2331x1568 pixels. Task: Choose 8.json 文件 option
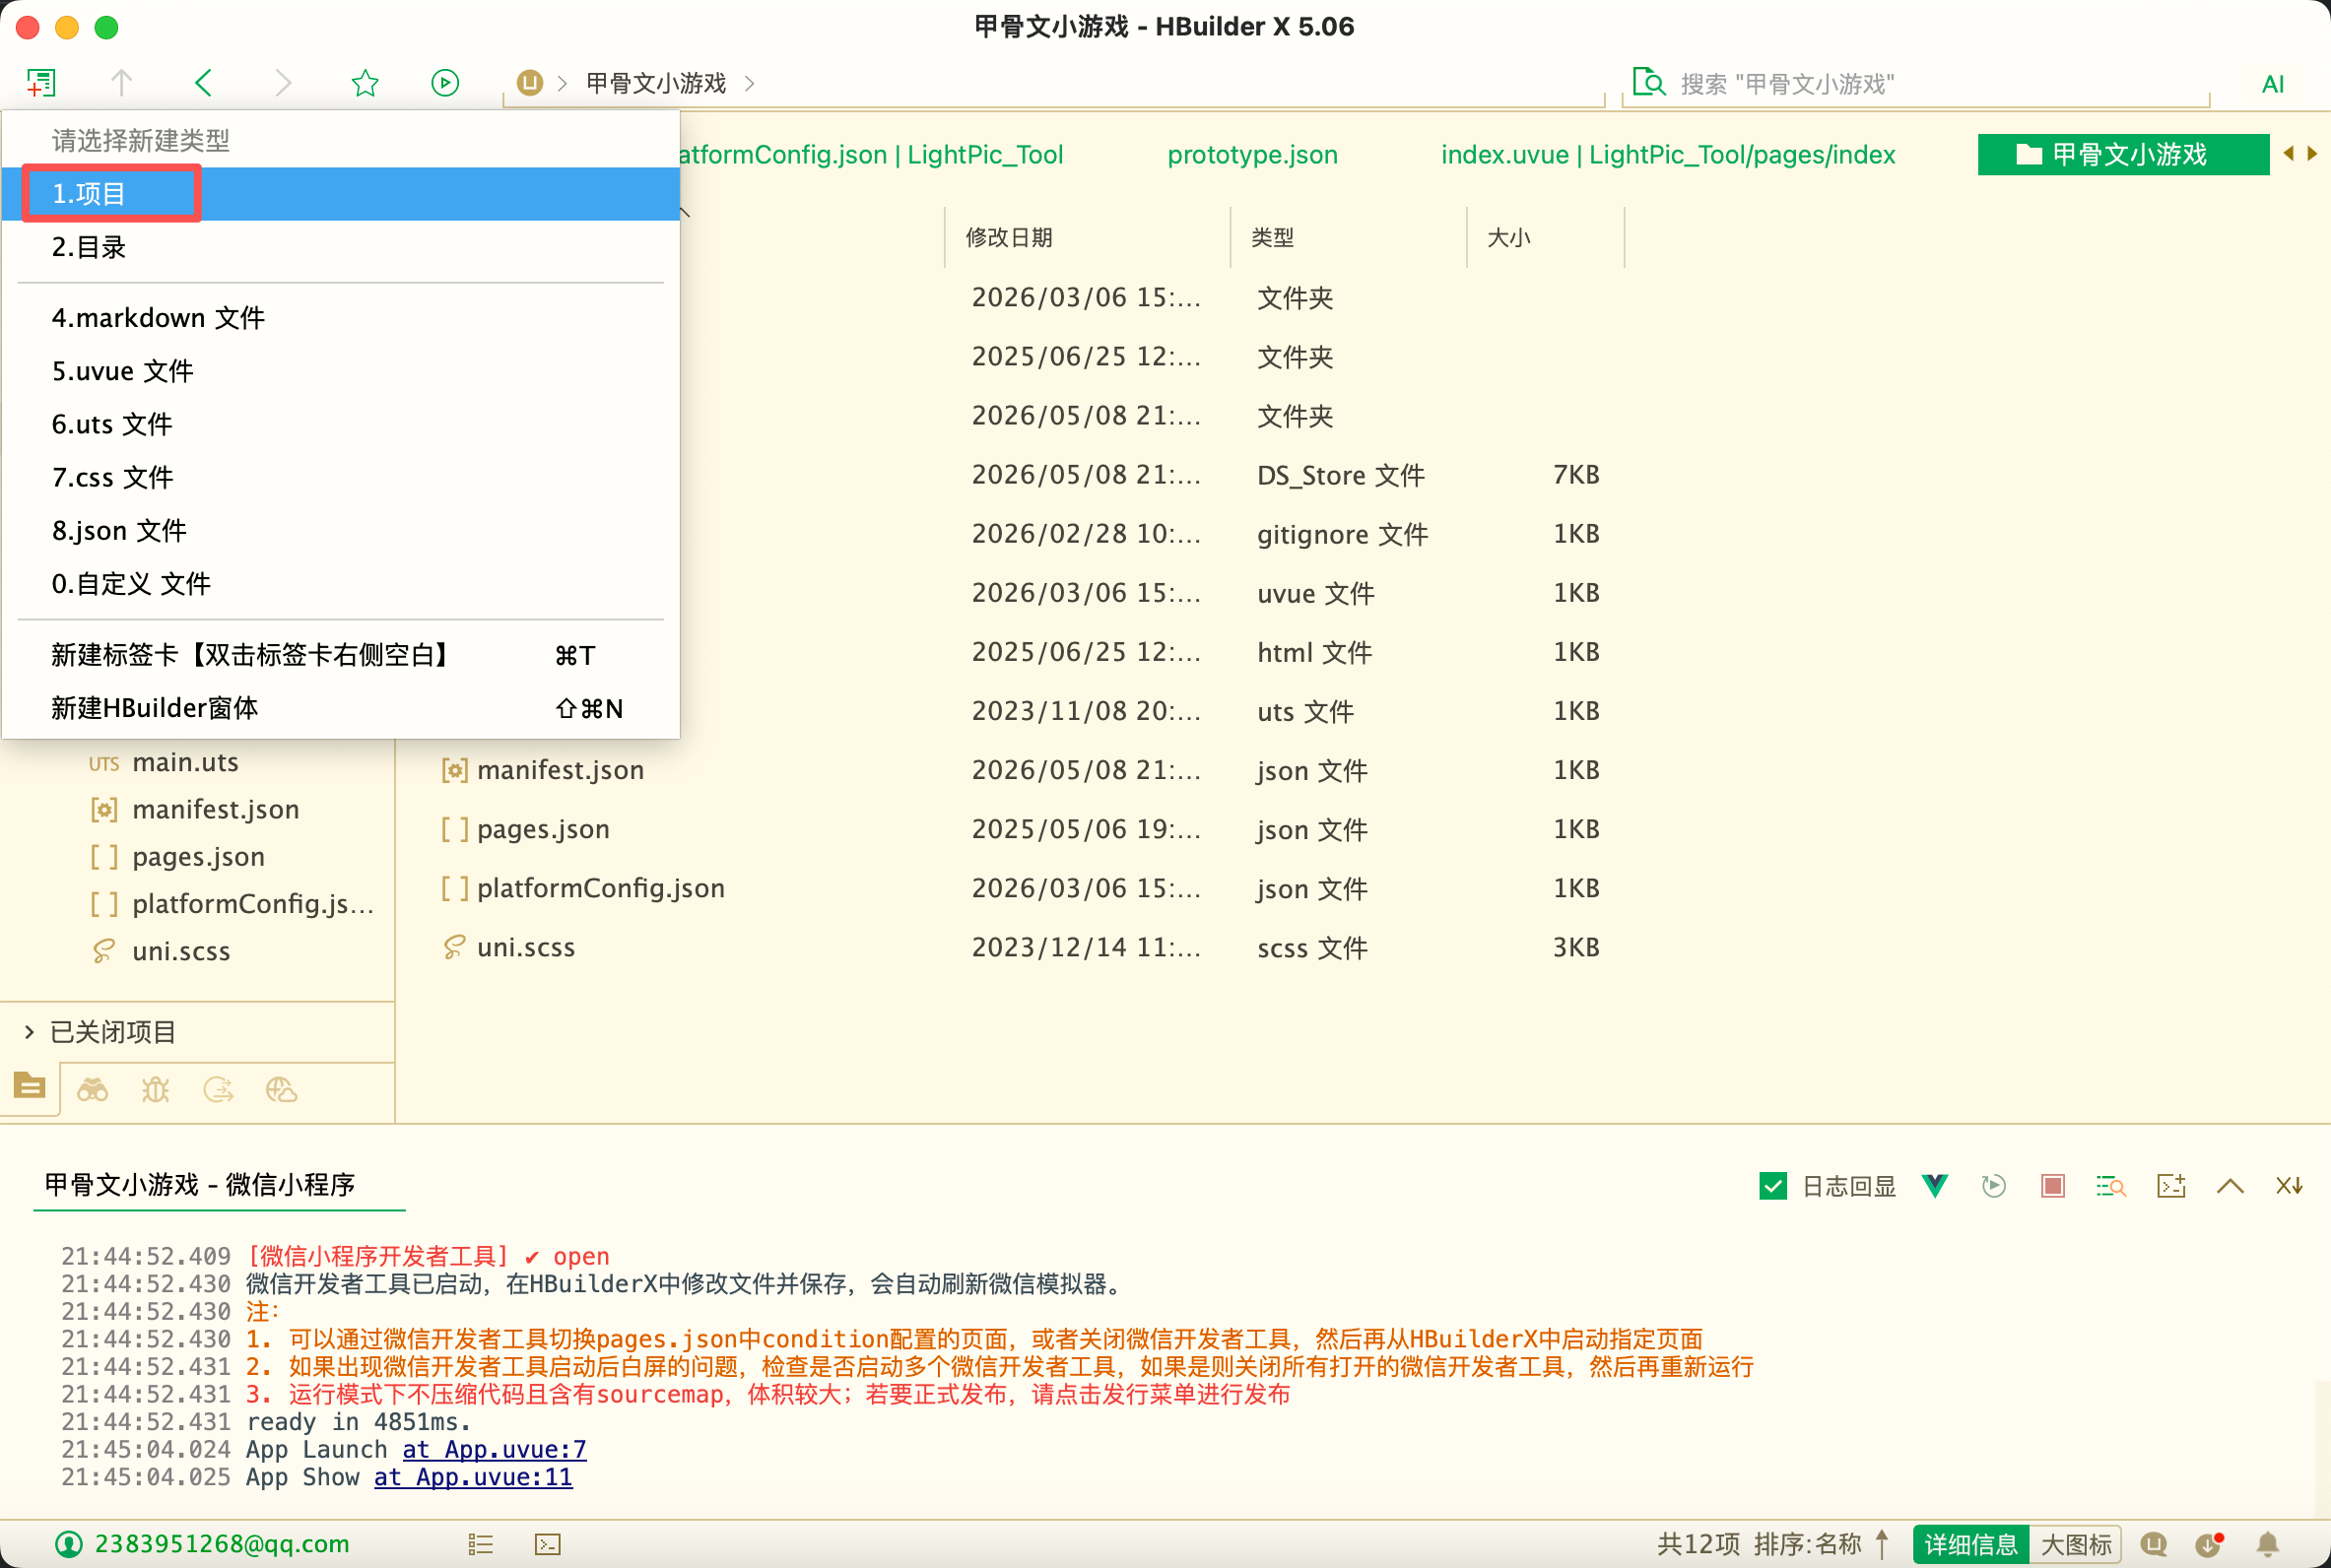click(x=341, y=530)
